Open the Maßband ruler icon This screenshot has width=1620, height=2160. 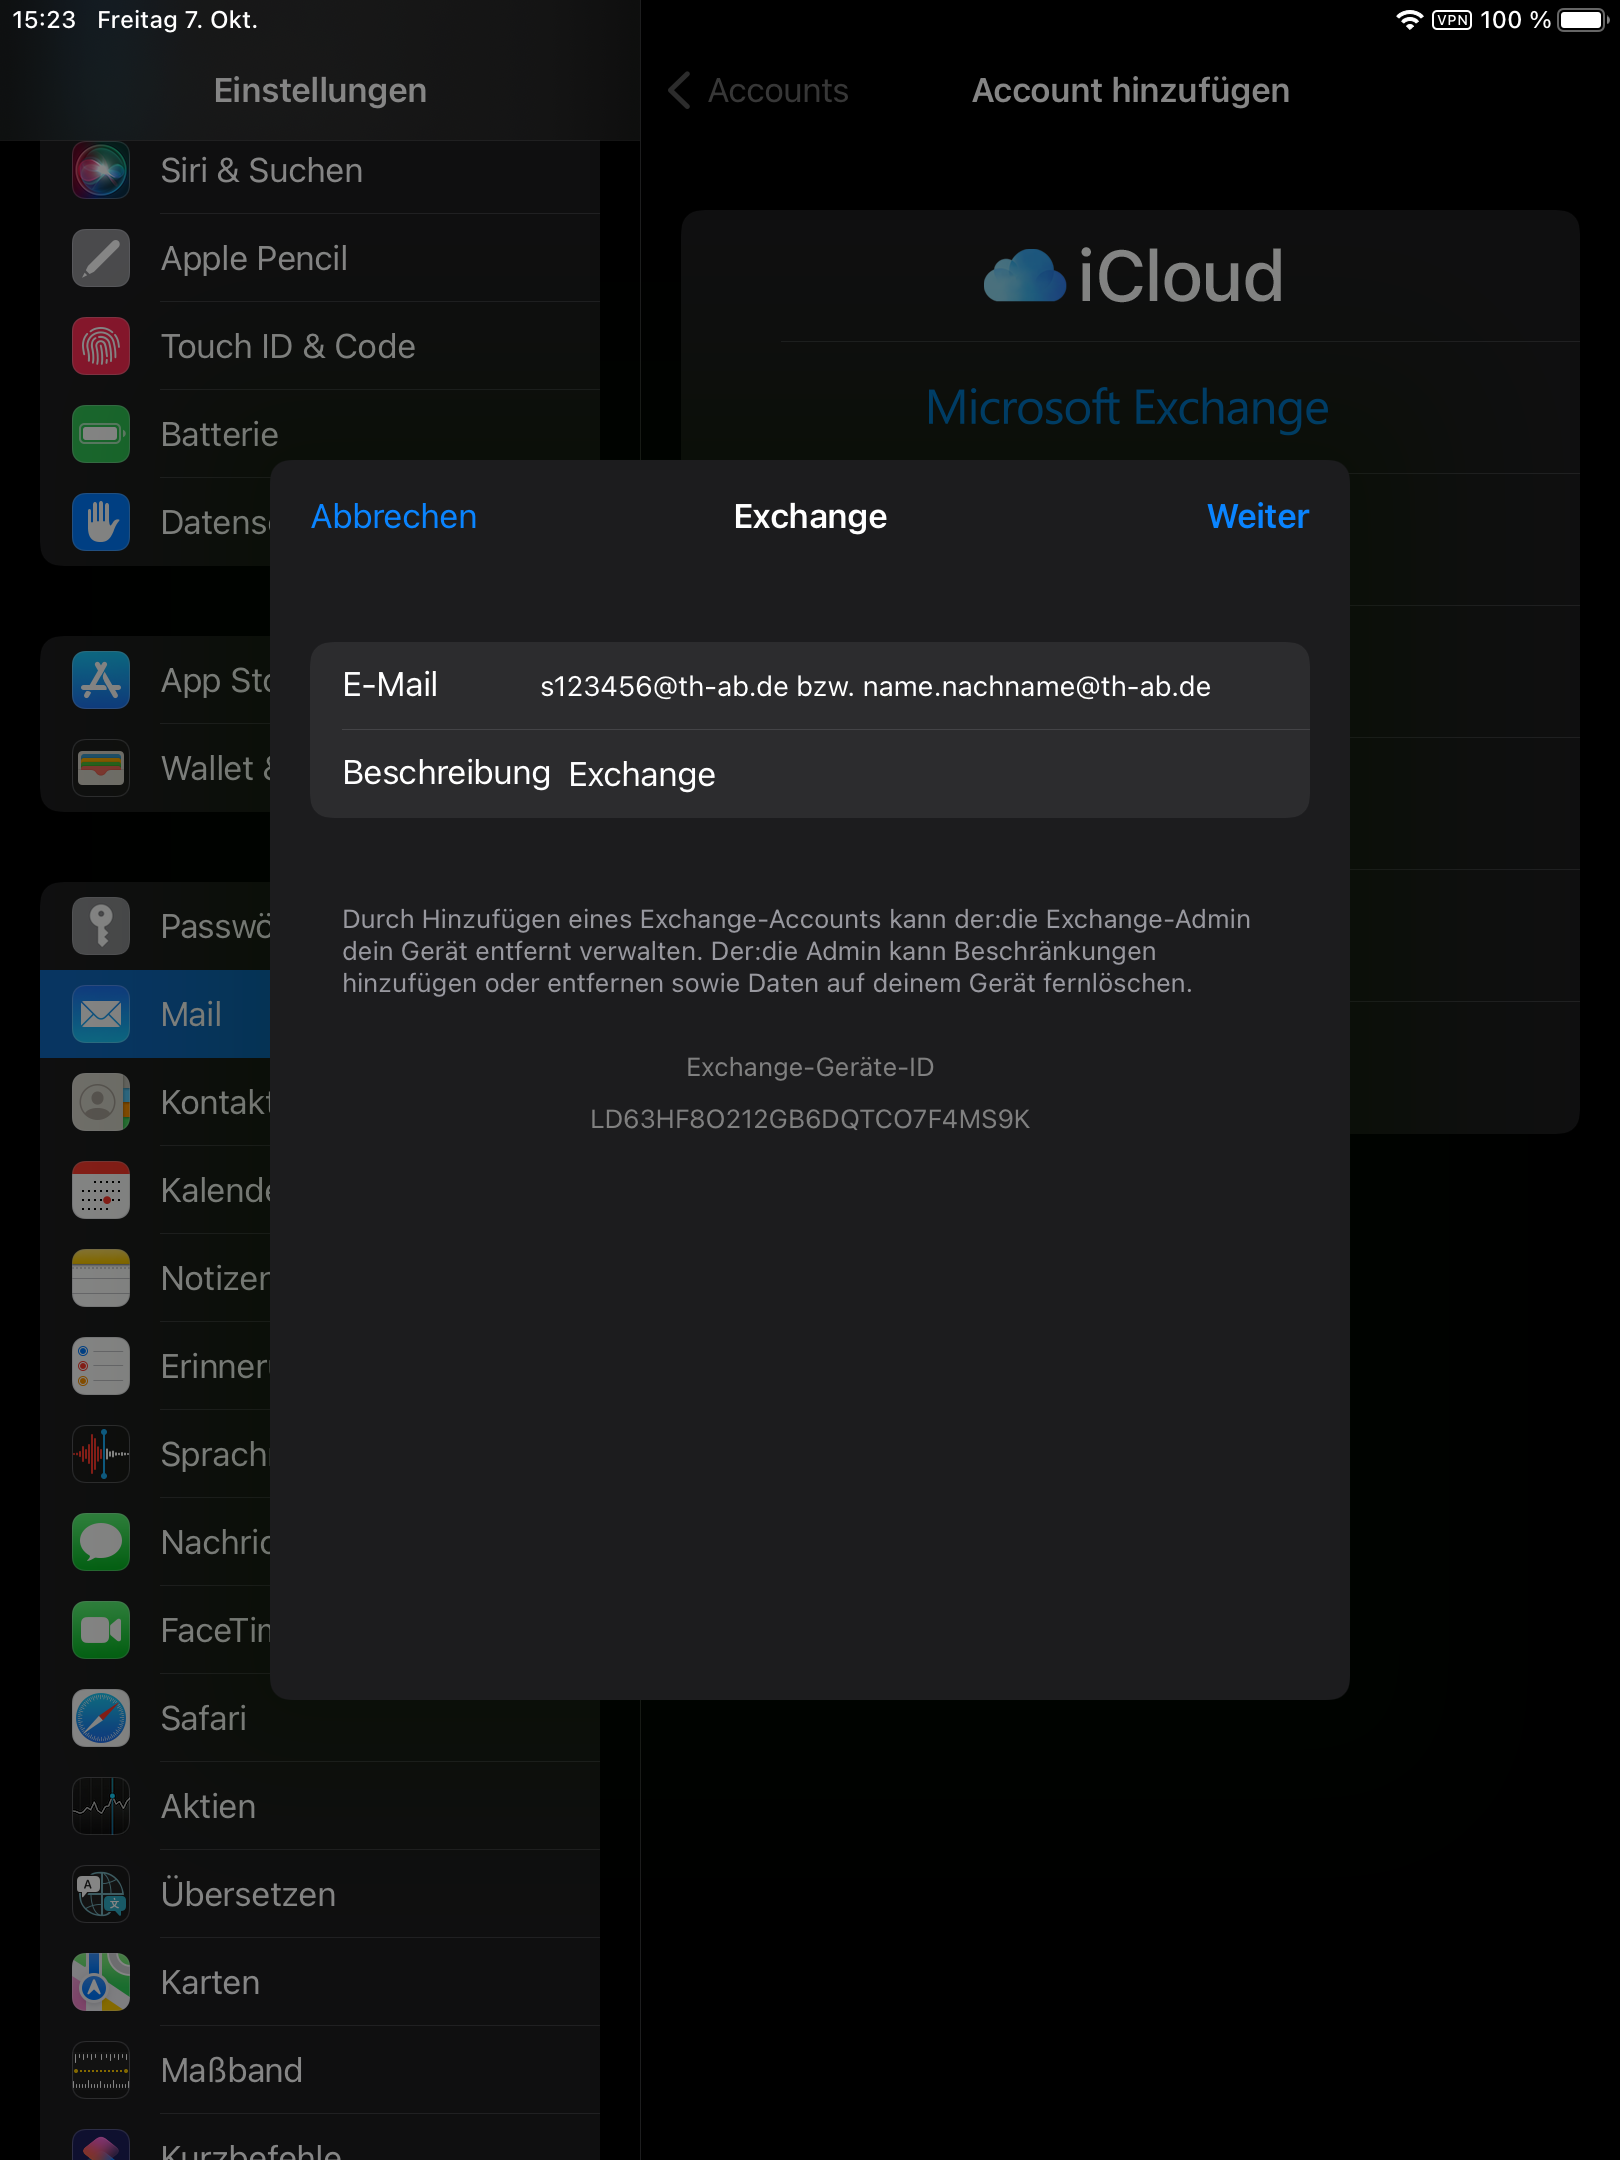tap(101, 2070)
